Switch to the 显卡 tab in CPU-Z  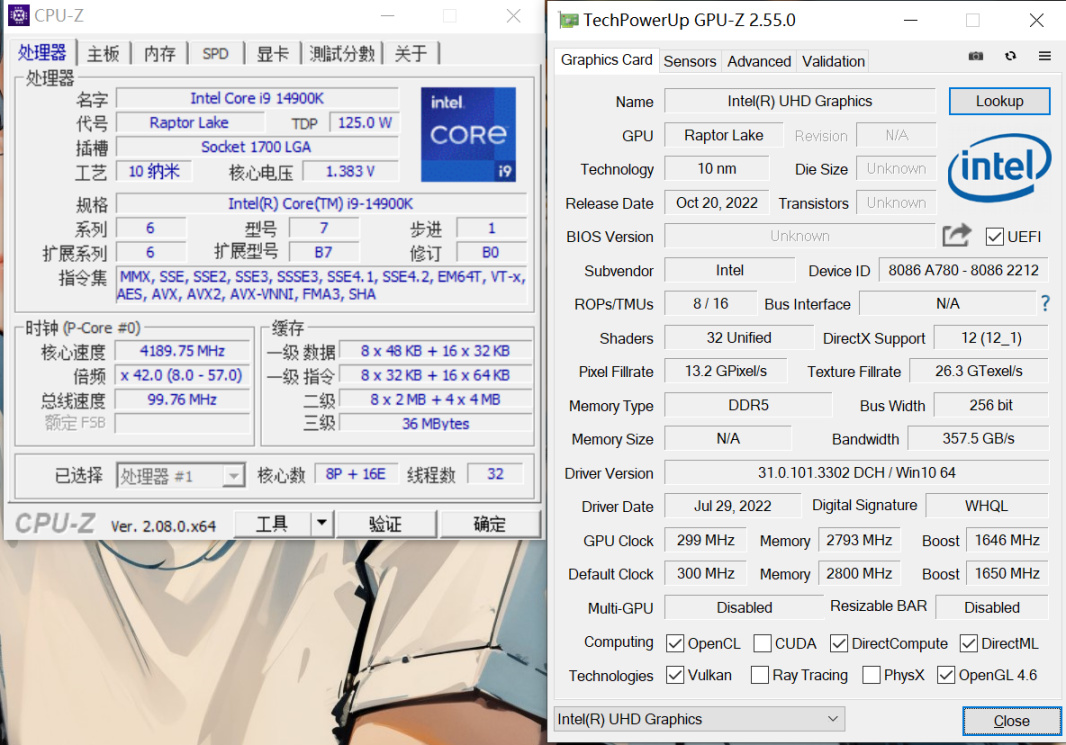tap(273, 54)
